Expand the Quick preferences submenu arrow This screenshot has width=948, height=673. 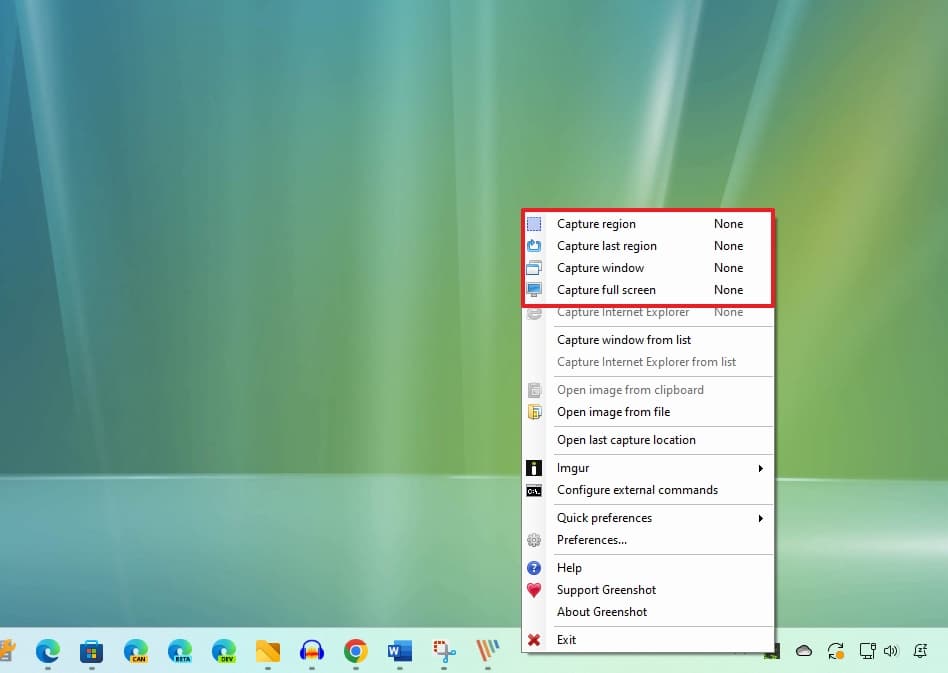point(760,518)
